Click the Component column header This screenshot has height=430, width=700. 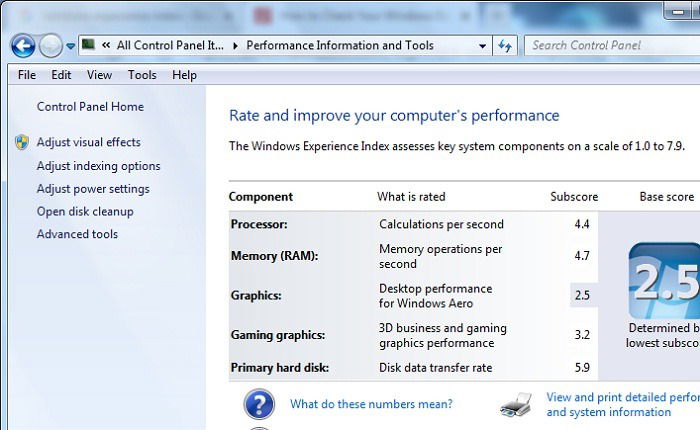tap(261, 197)
